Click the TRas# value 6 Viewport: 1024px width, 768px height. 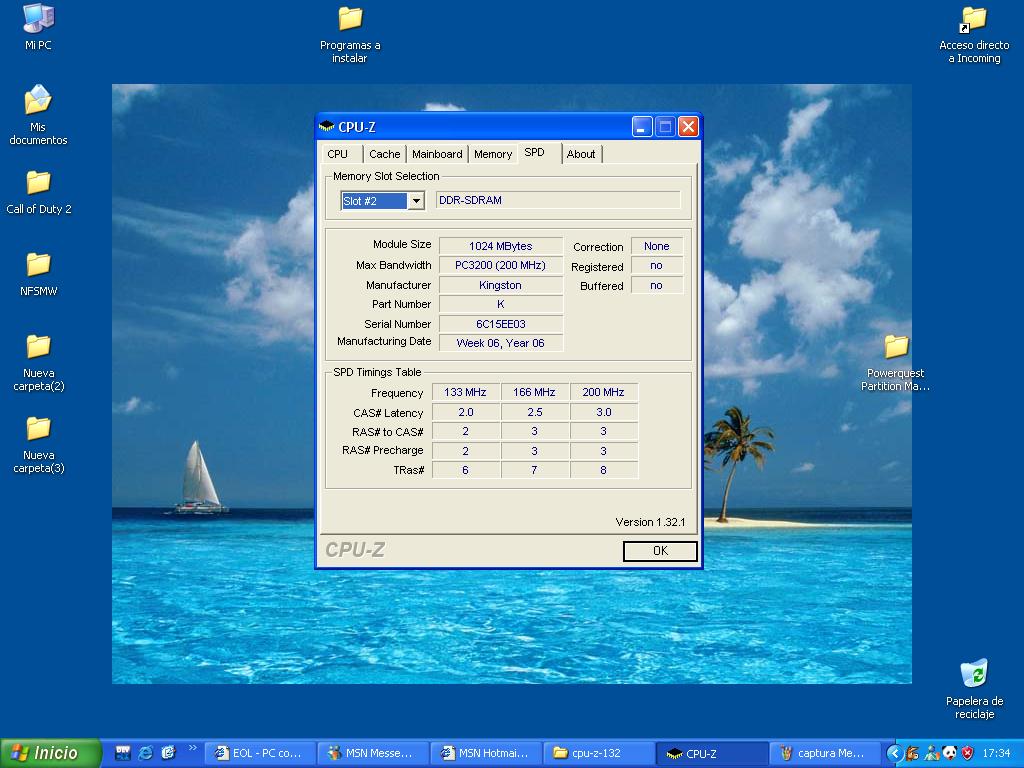point(466,470)
